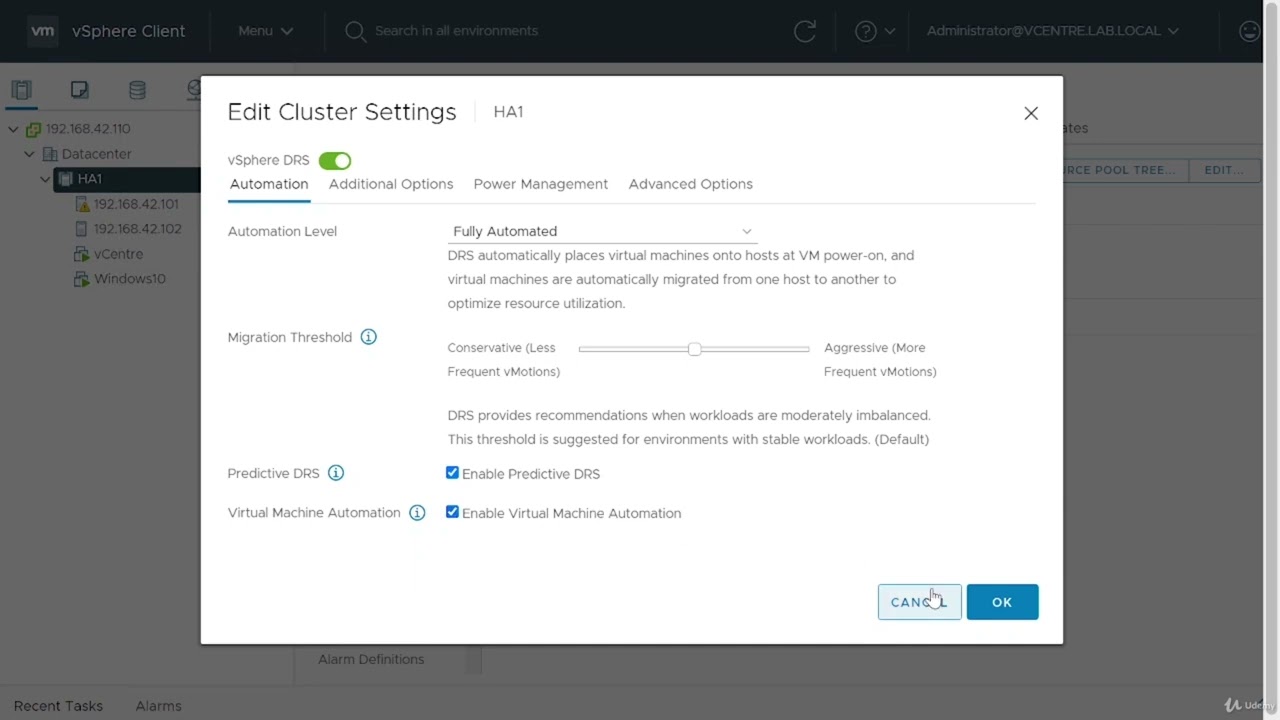Select host 192.168.42.101 in tree

coord(136,204)
